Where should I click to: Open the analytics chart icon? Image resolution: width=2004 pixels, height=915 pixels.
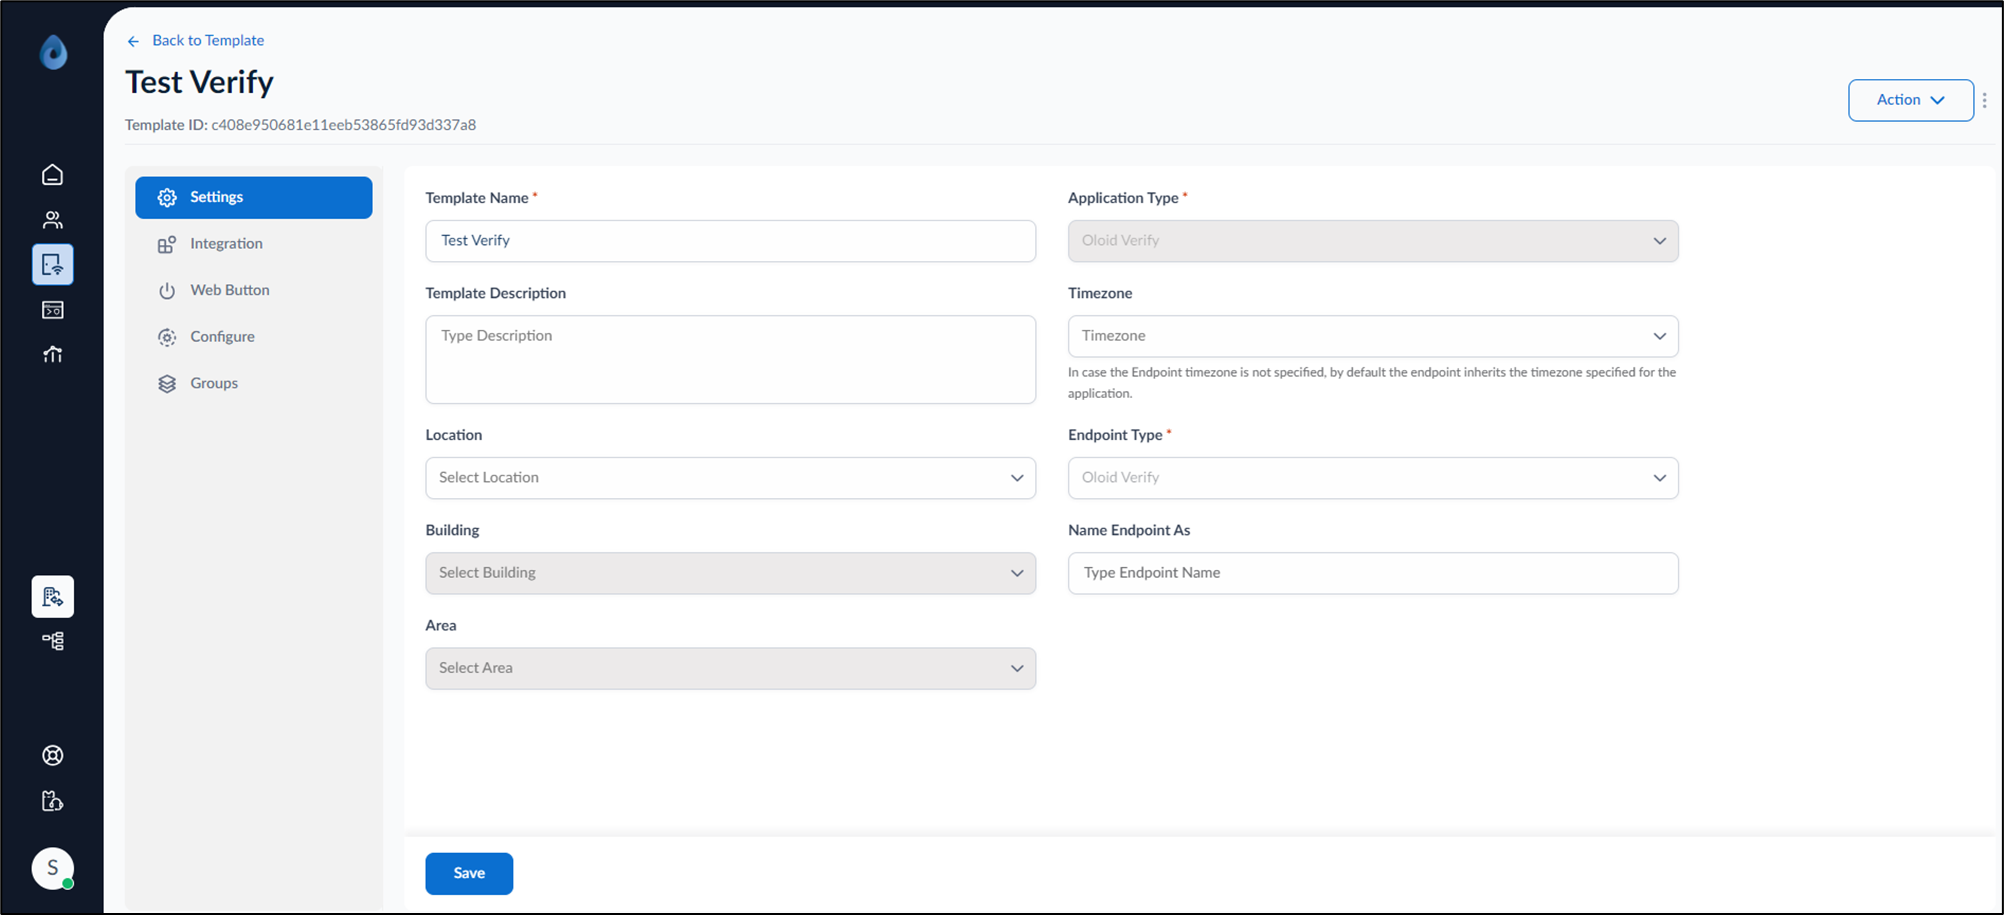coord(53,354)
